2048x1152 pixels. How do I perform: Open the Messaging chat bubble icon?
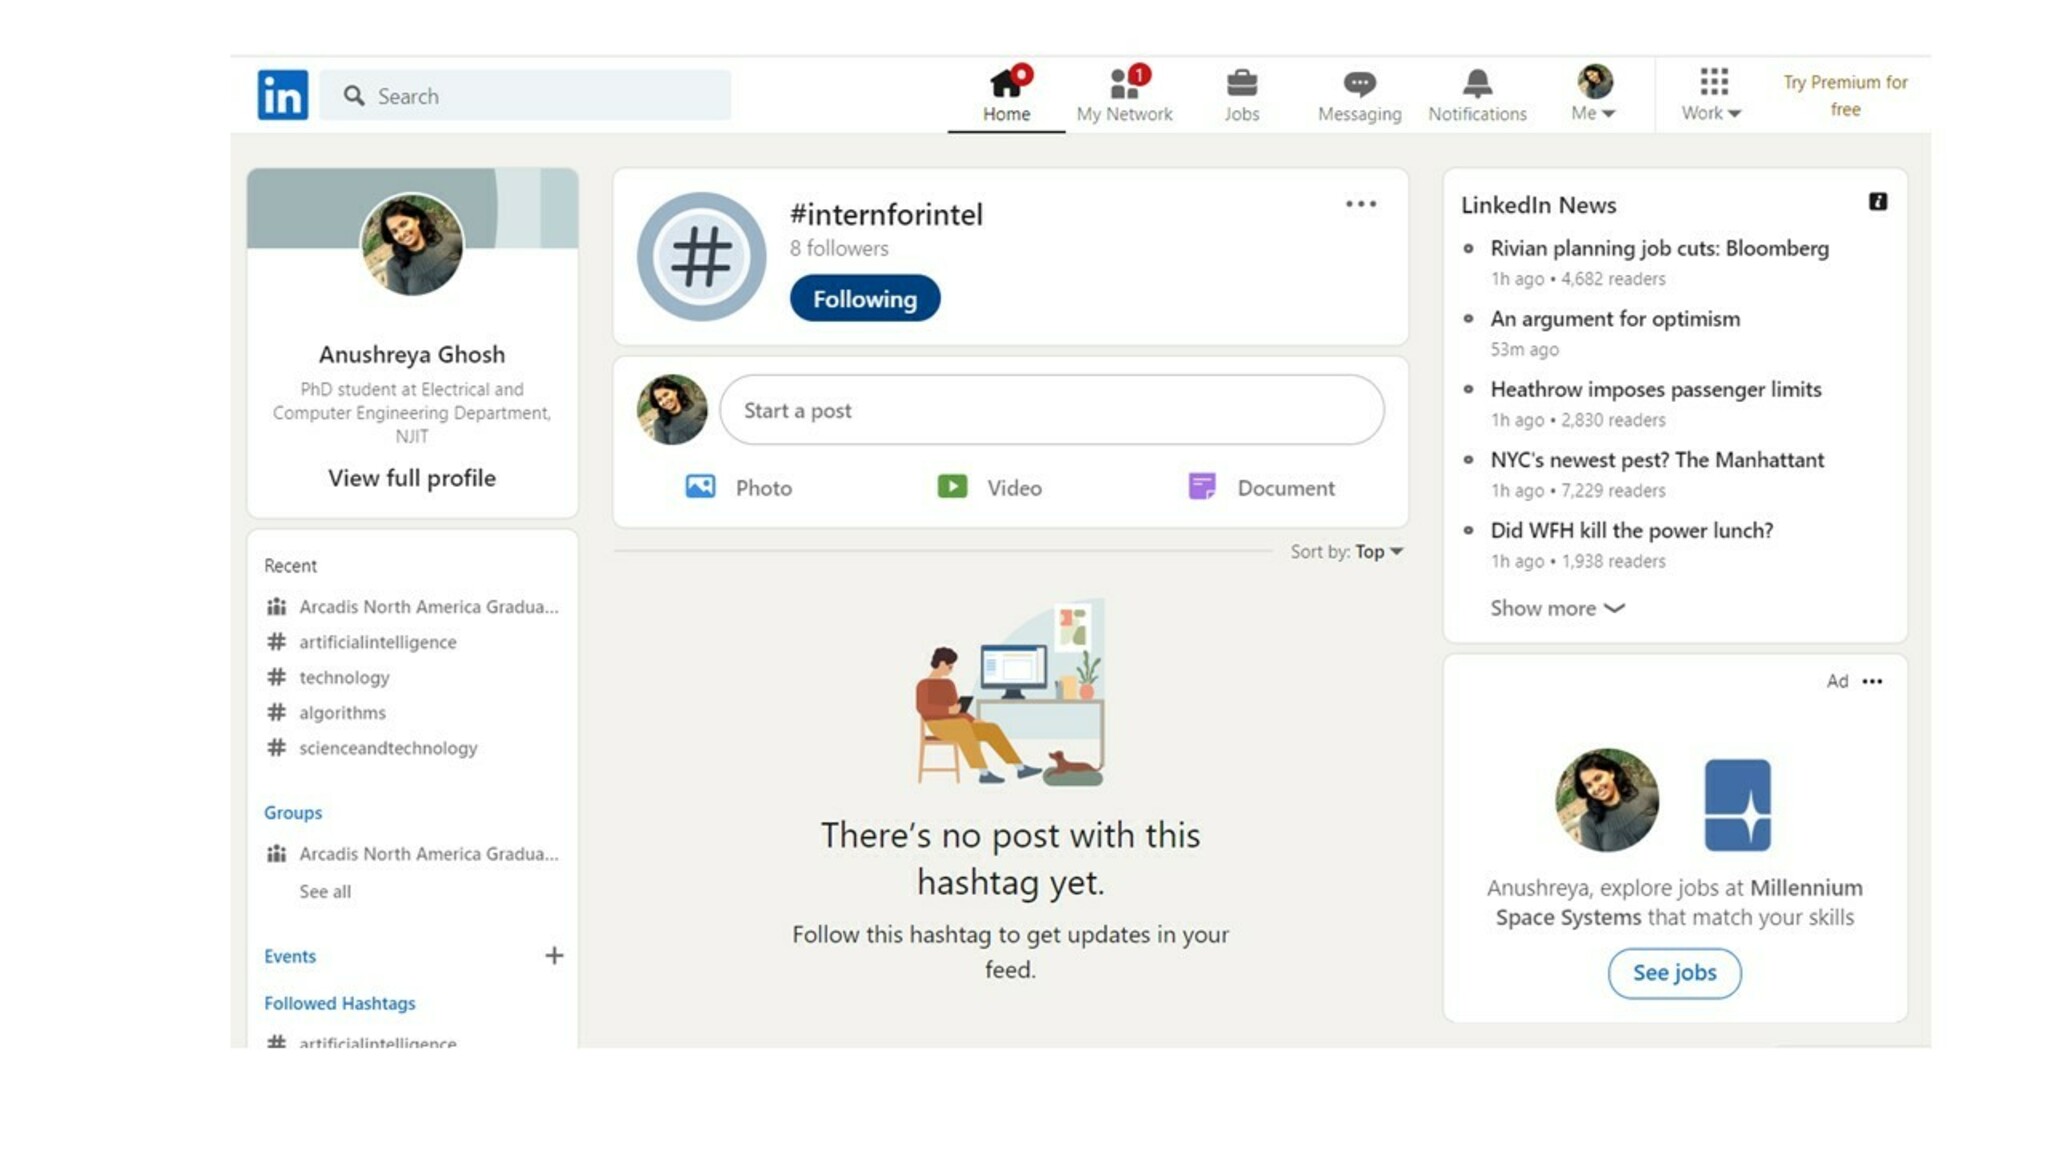[x=1358, y=84]
